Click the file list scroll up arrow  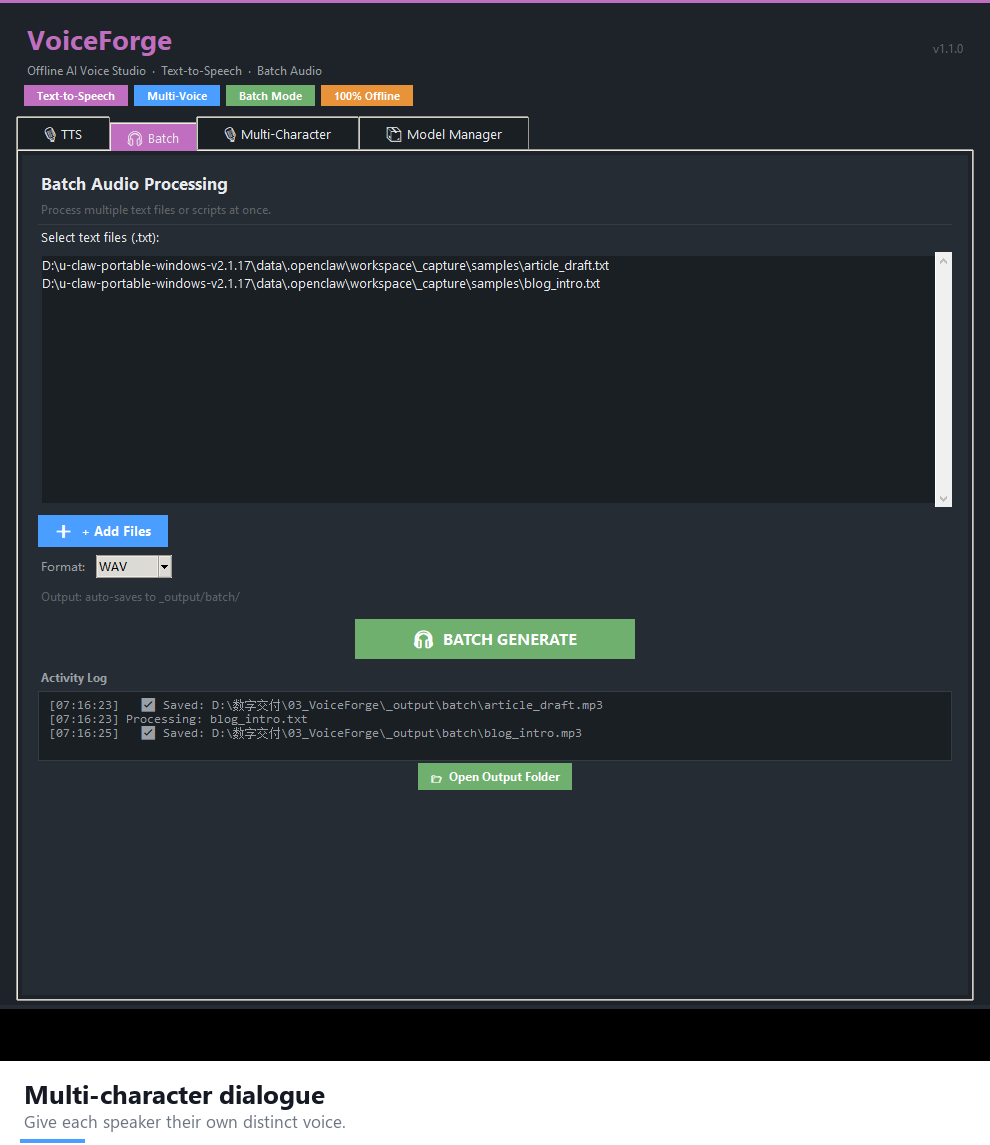click(943, 261)
